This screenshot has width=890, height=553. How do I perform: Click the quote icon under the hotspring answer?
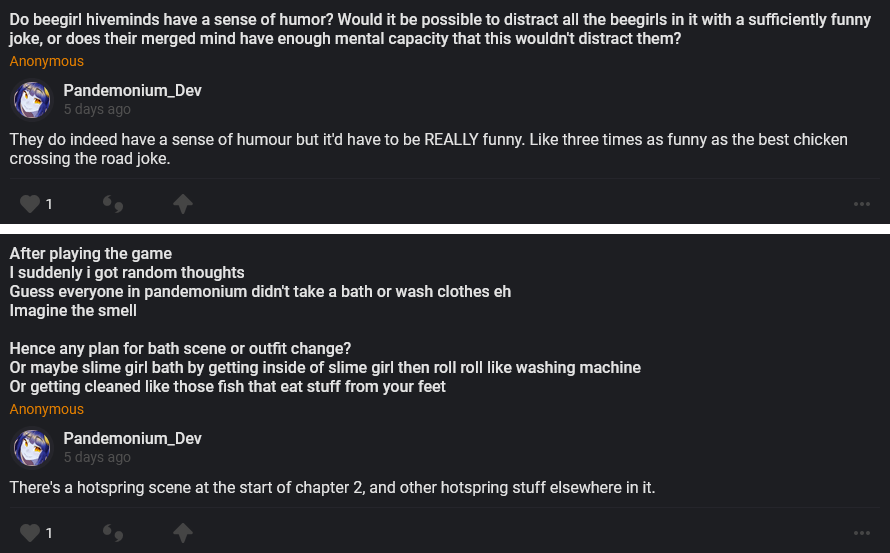pyautogui.click(x=113, y=533)
